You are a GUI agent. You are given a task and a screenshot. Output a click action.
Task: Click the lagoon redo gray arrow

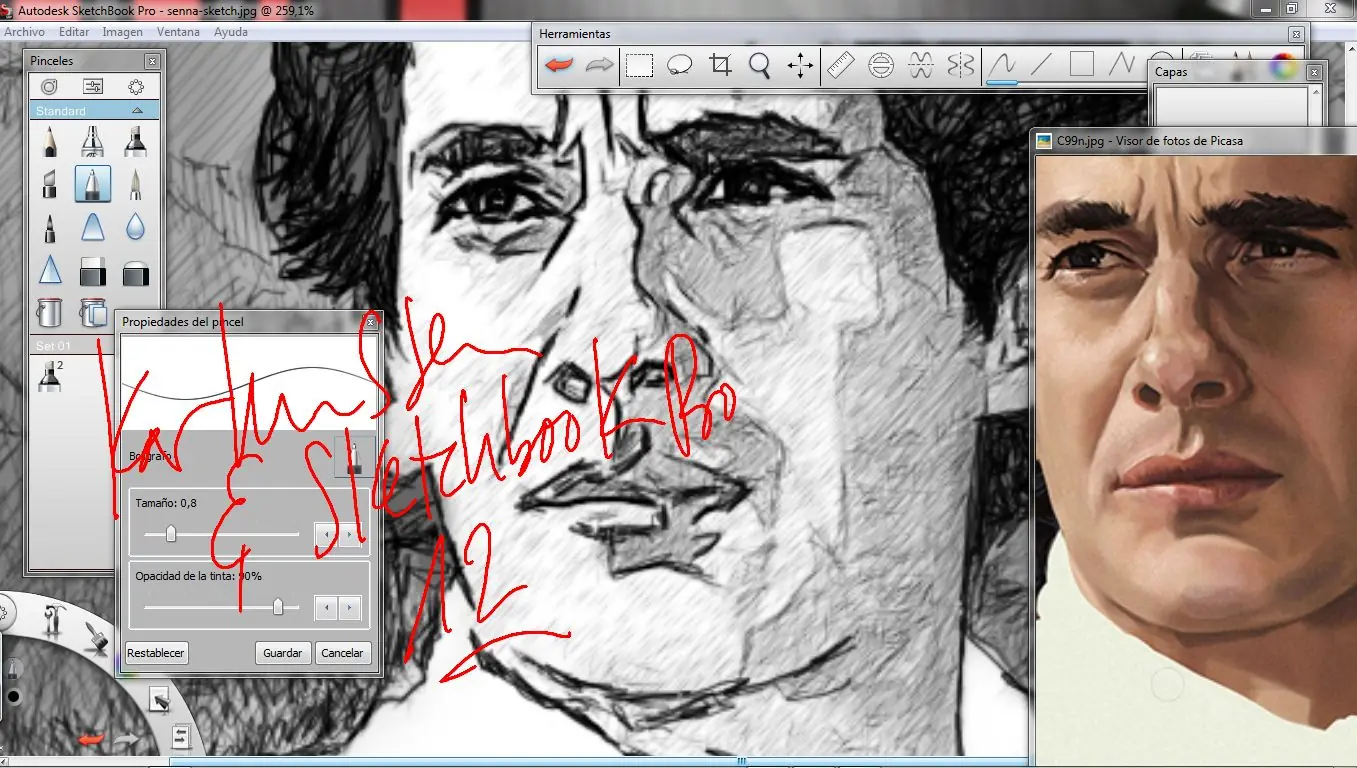coord(127,740)
